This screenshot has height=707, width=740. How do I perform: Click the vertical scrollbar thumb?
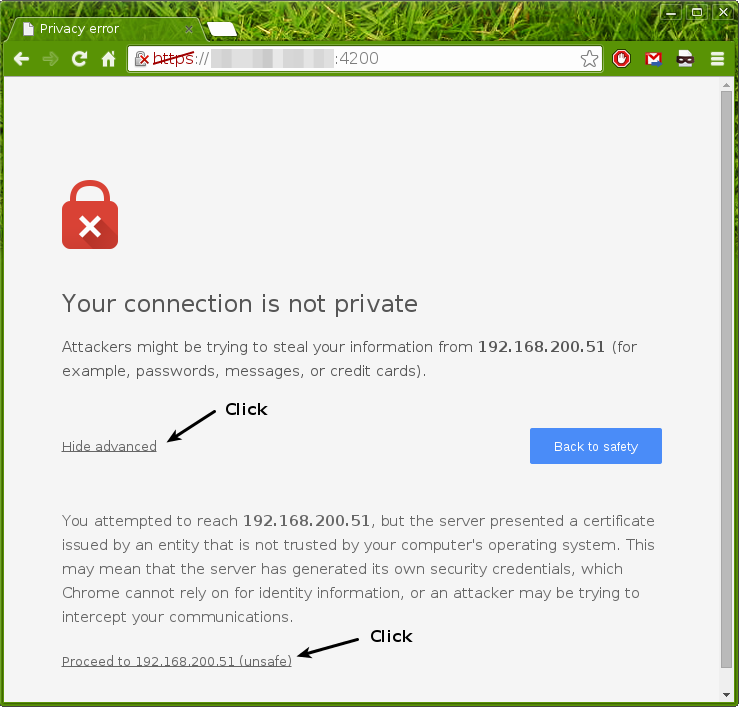[726, 380]
